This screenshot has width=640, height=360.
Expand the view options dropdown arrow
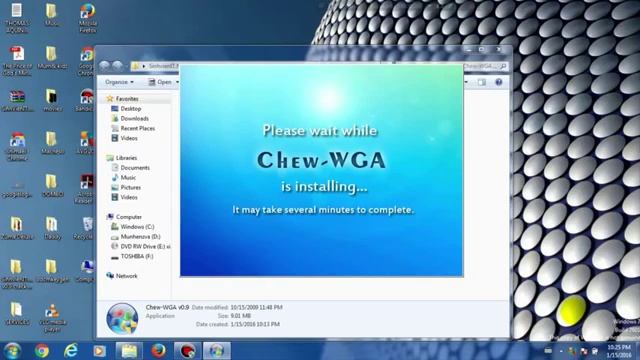[x=466, y=82]
